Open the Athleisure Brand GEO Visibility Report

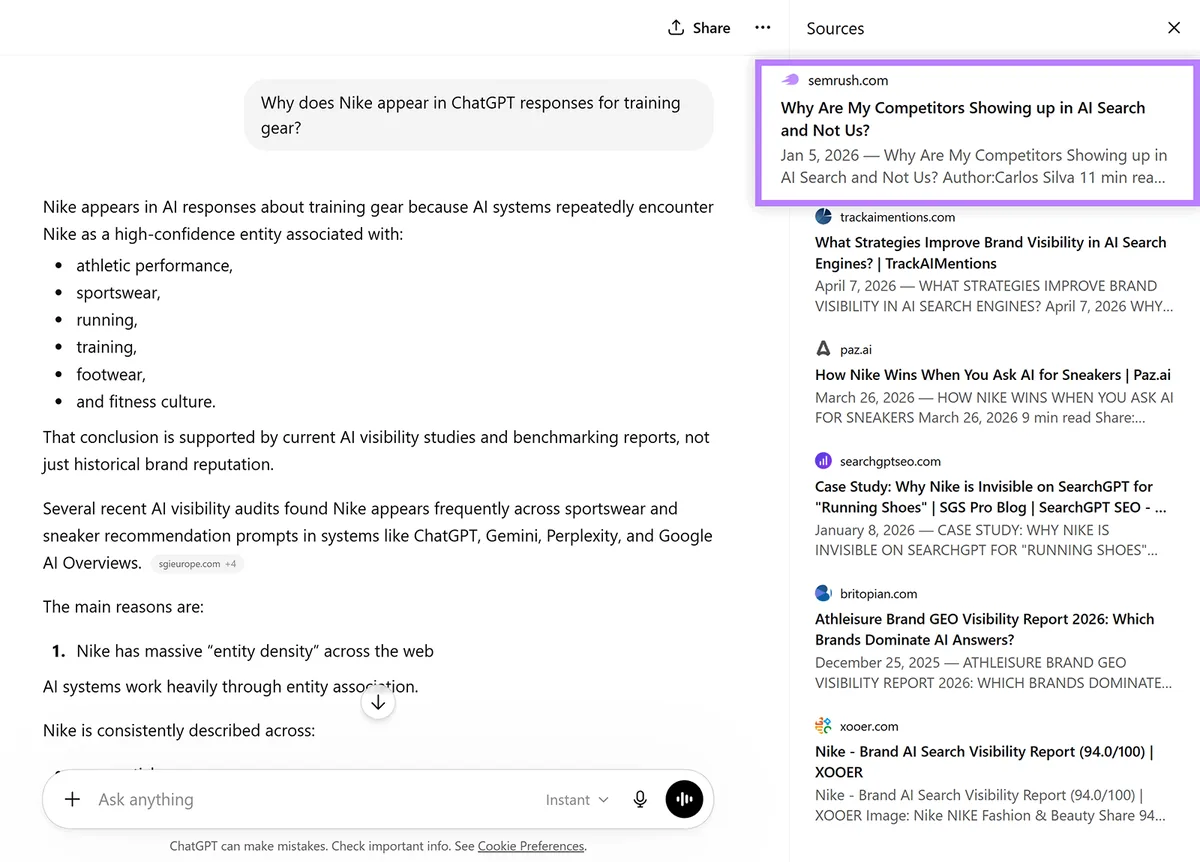coord(985,629)
